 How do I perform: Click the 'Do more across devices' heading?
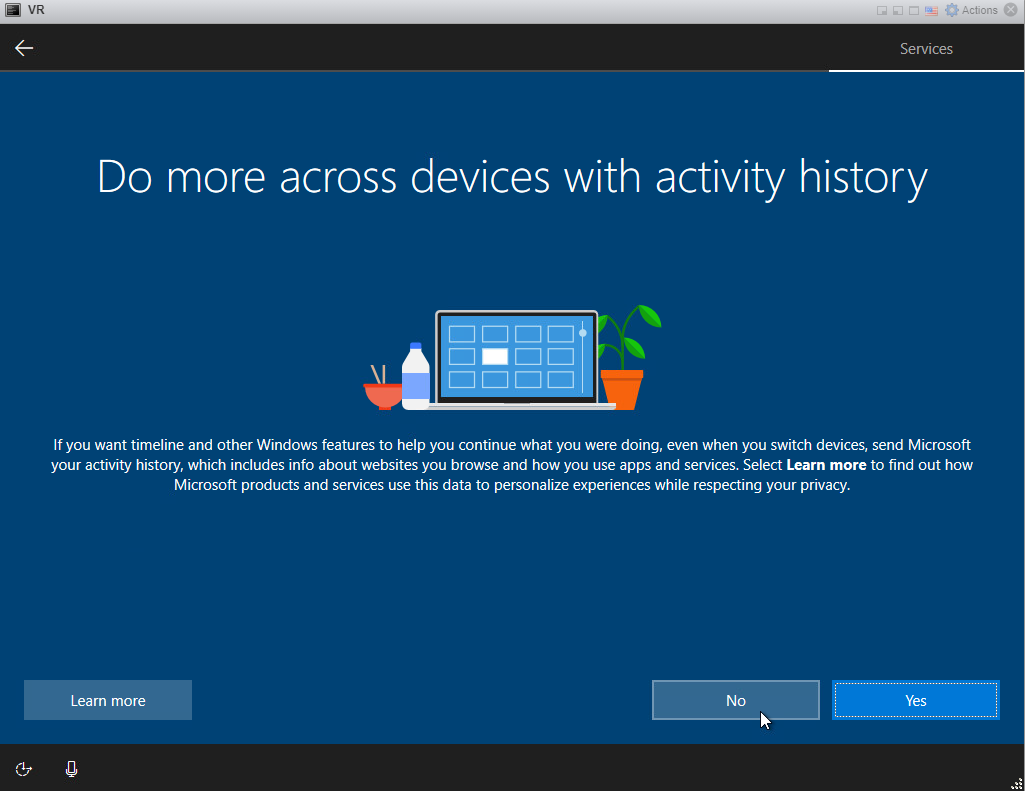click(x=512, y=177)
